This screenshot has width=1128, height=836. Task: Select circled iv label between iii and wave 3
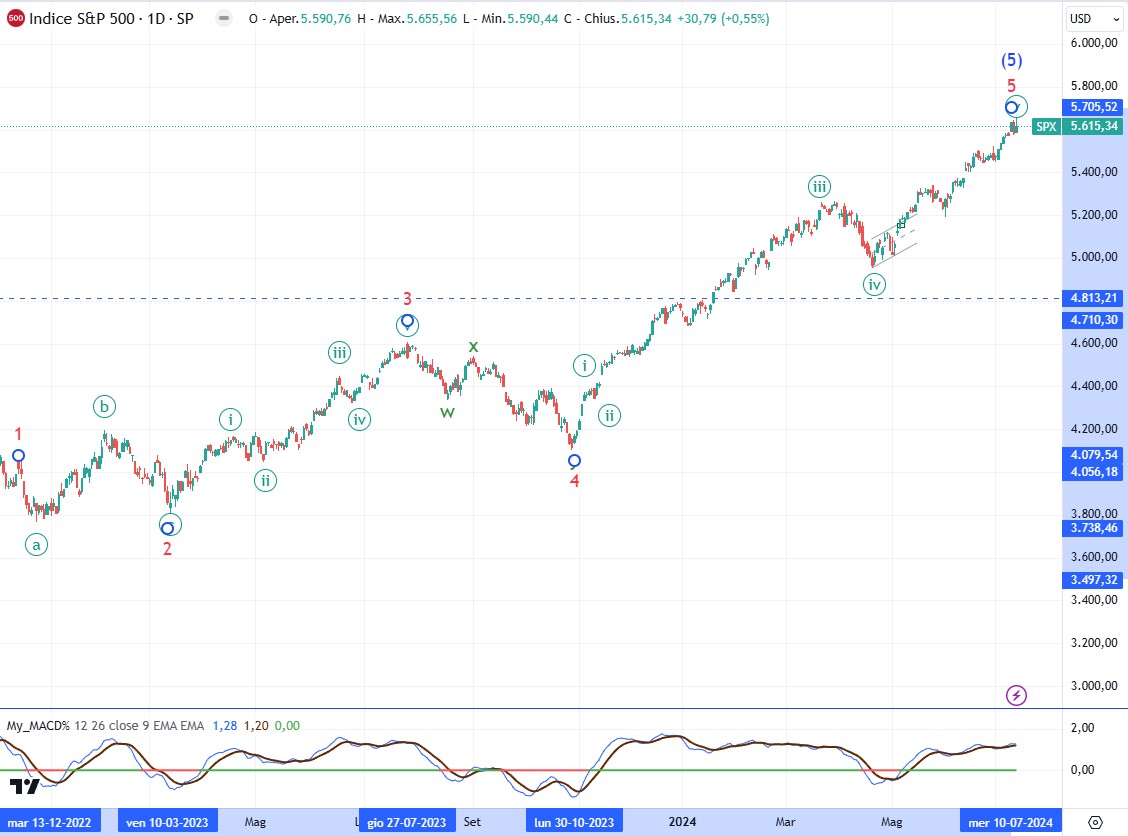click(x=359, y=419)
